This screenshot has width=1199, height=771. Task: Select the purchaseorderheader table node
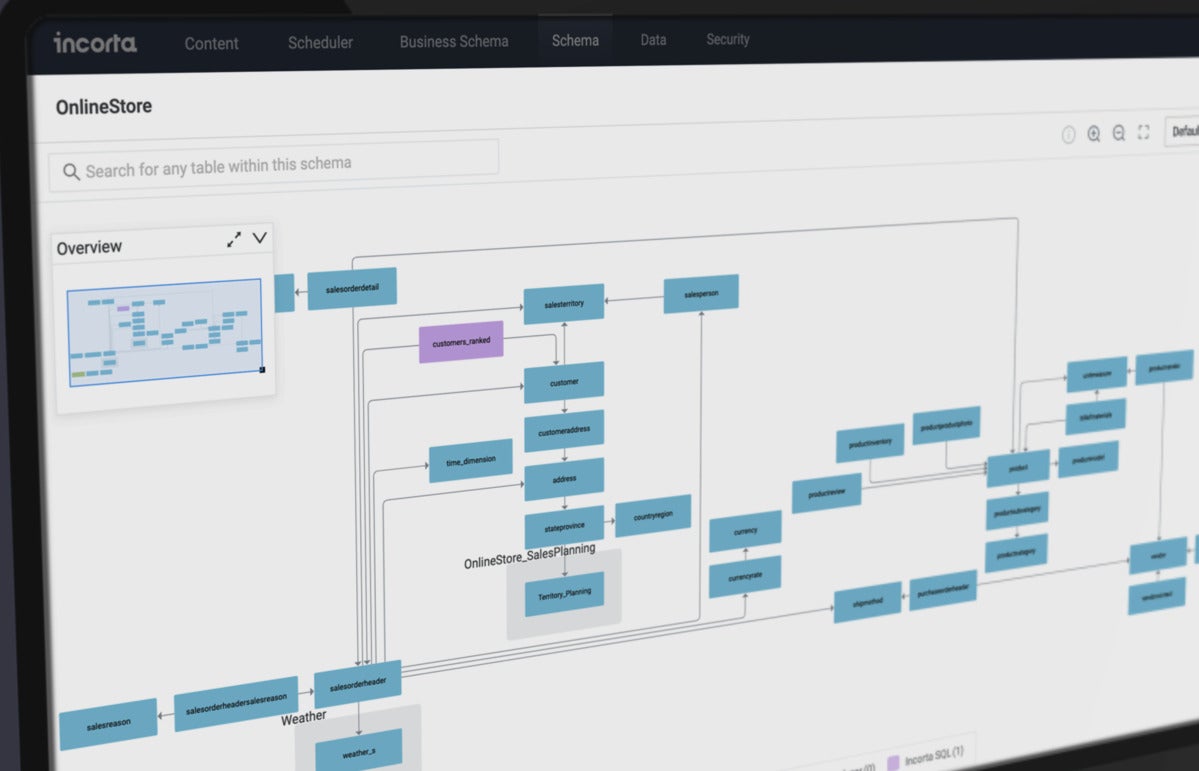tap(943, 590)
